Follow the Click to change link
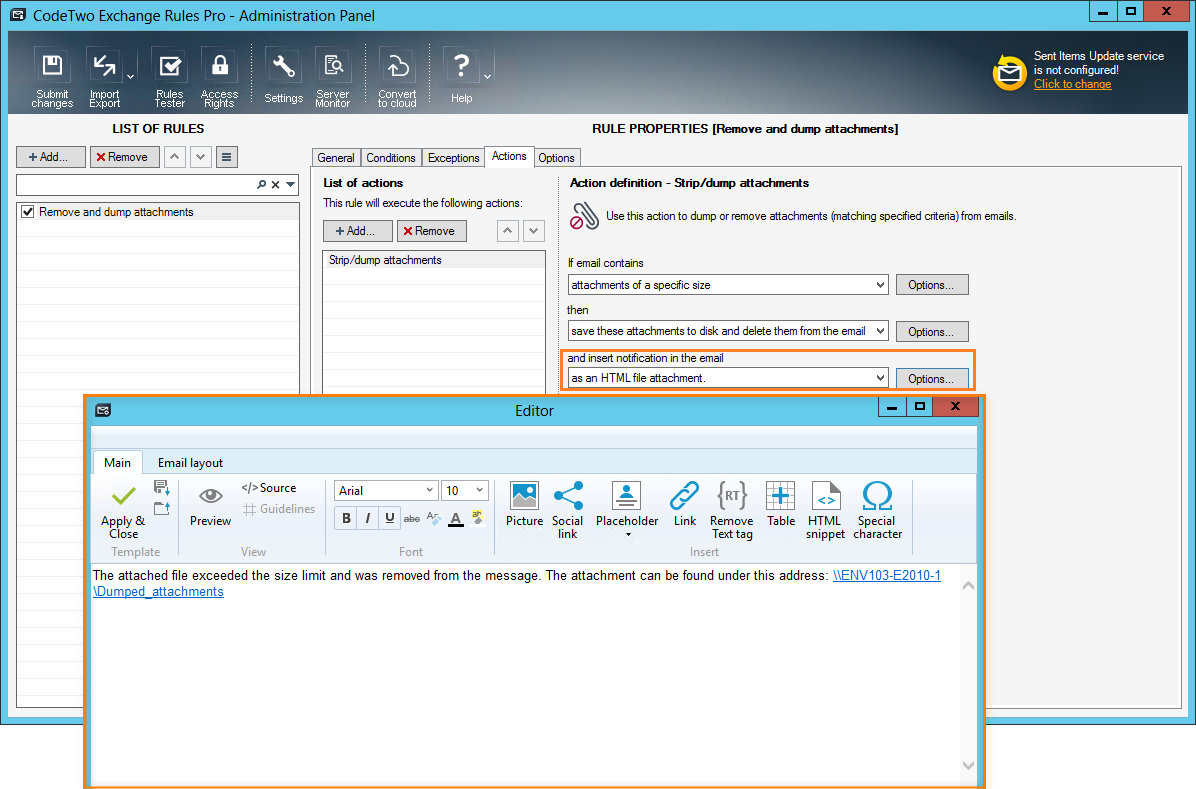1196x789 pixels. 1072,84
